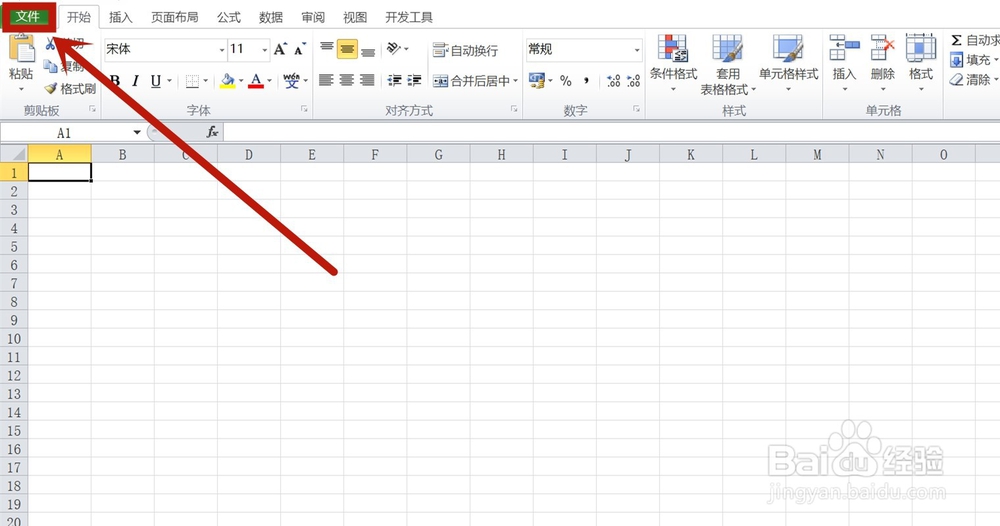Toggle underline formatting
This screenshot has width=1000, height=526.
pyautogui.click(x=156, y=81)
